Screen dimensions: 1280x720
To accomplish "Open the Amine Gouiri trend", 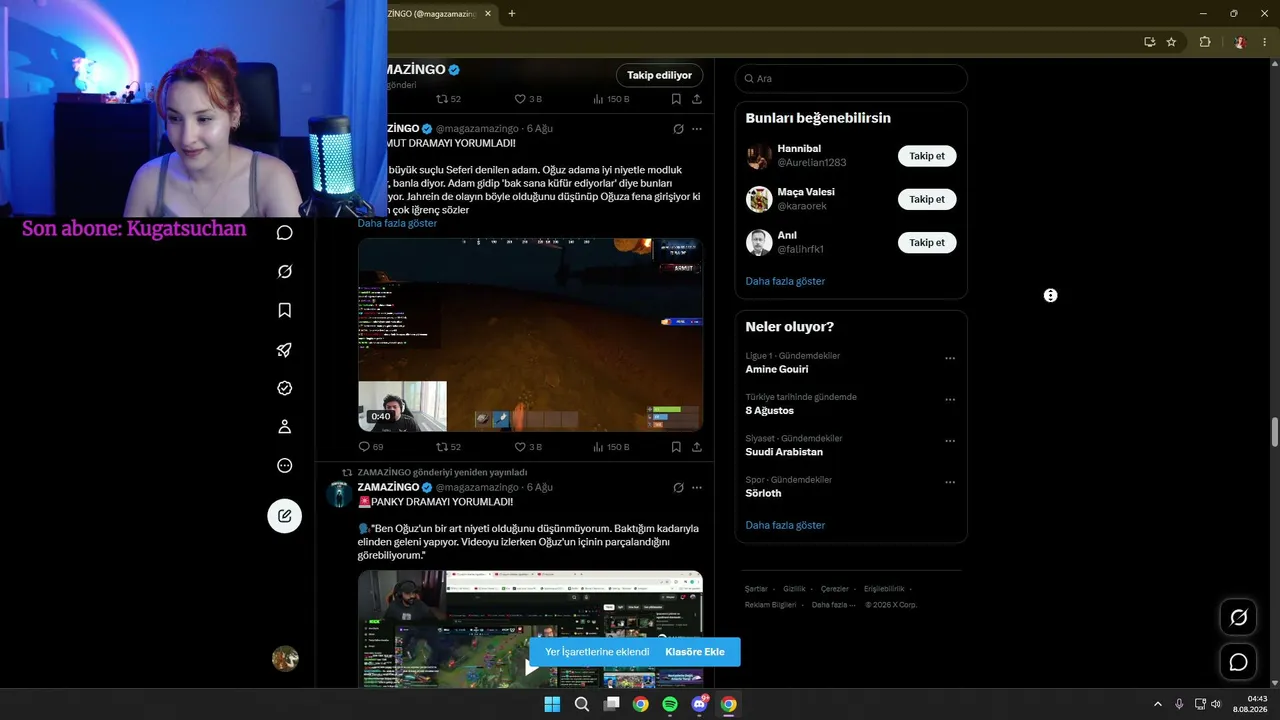I will [x=777, y=369].
